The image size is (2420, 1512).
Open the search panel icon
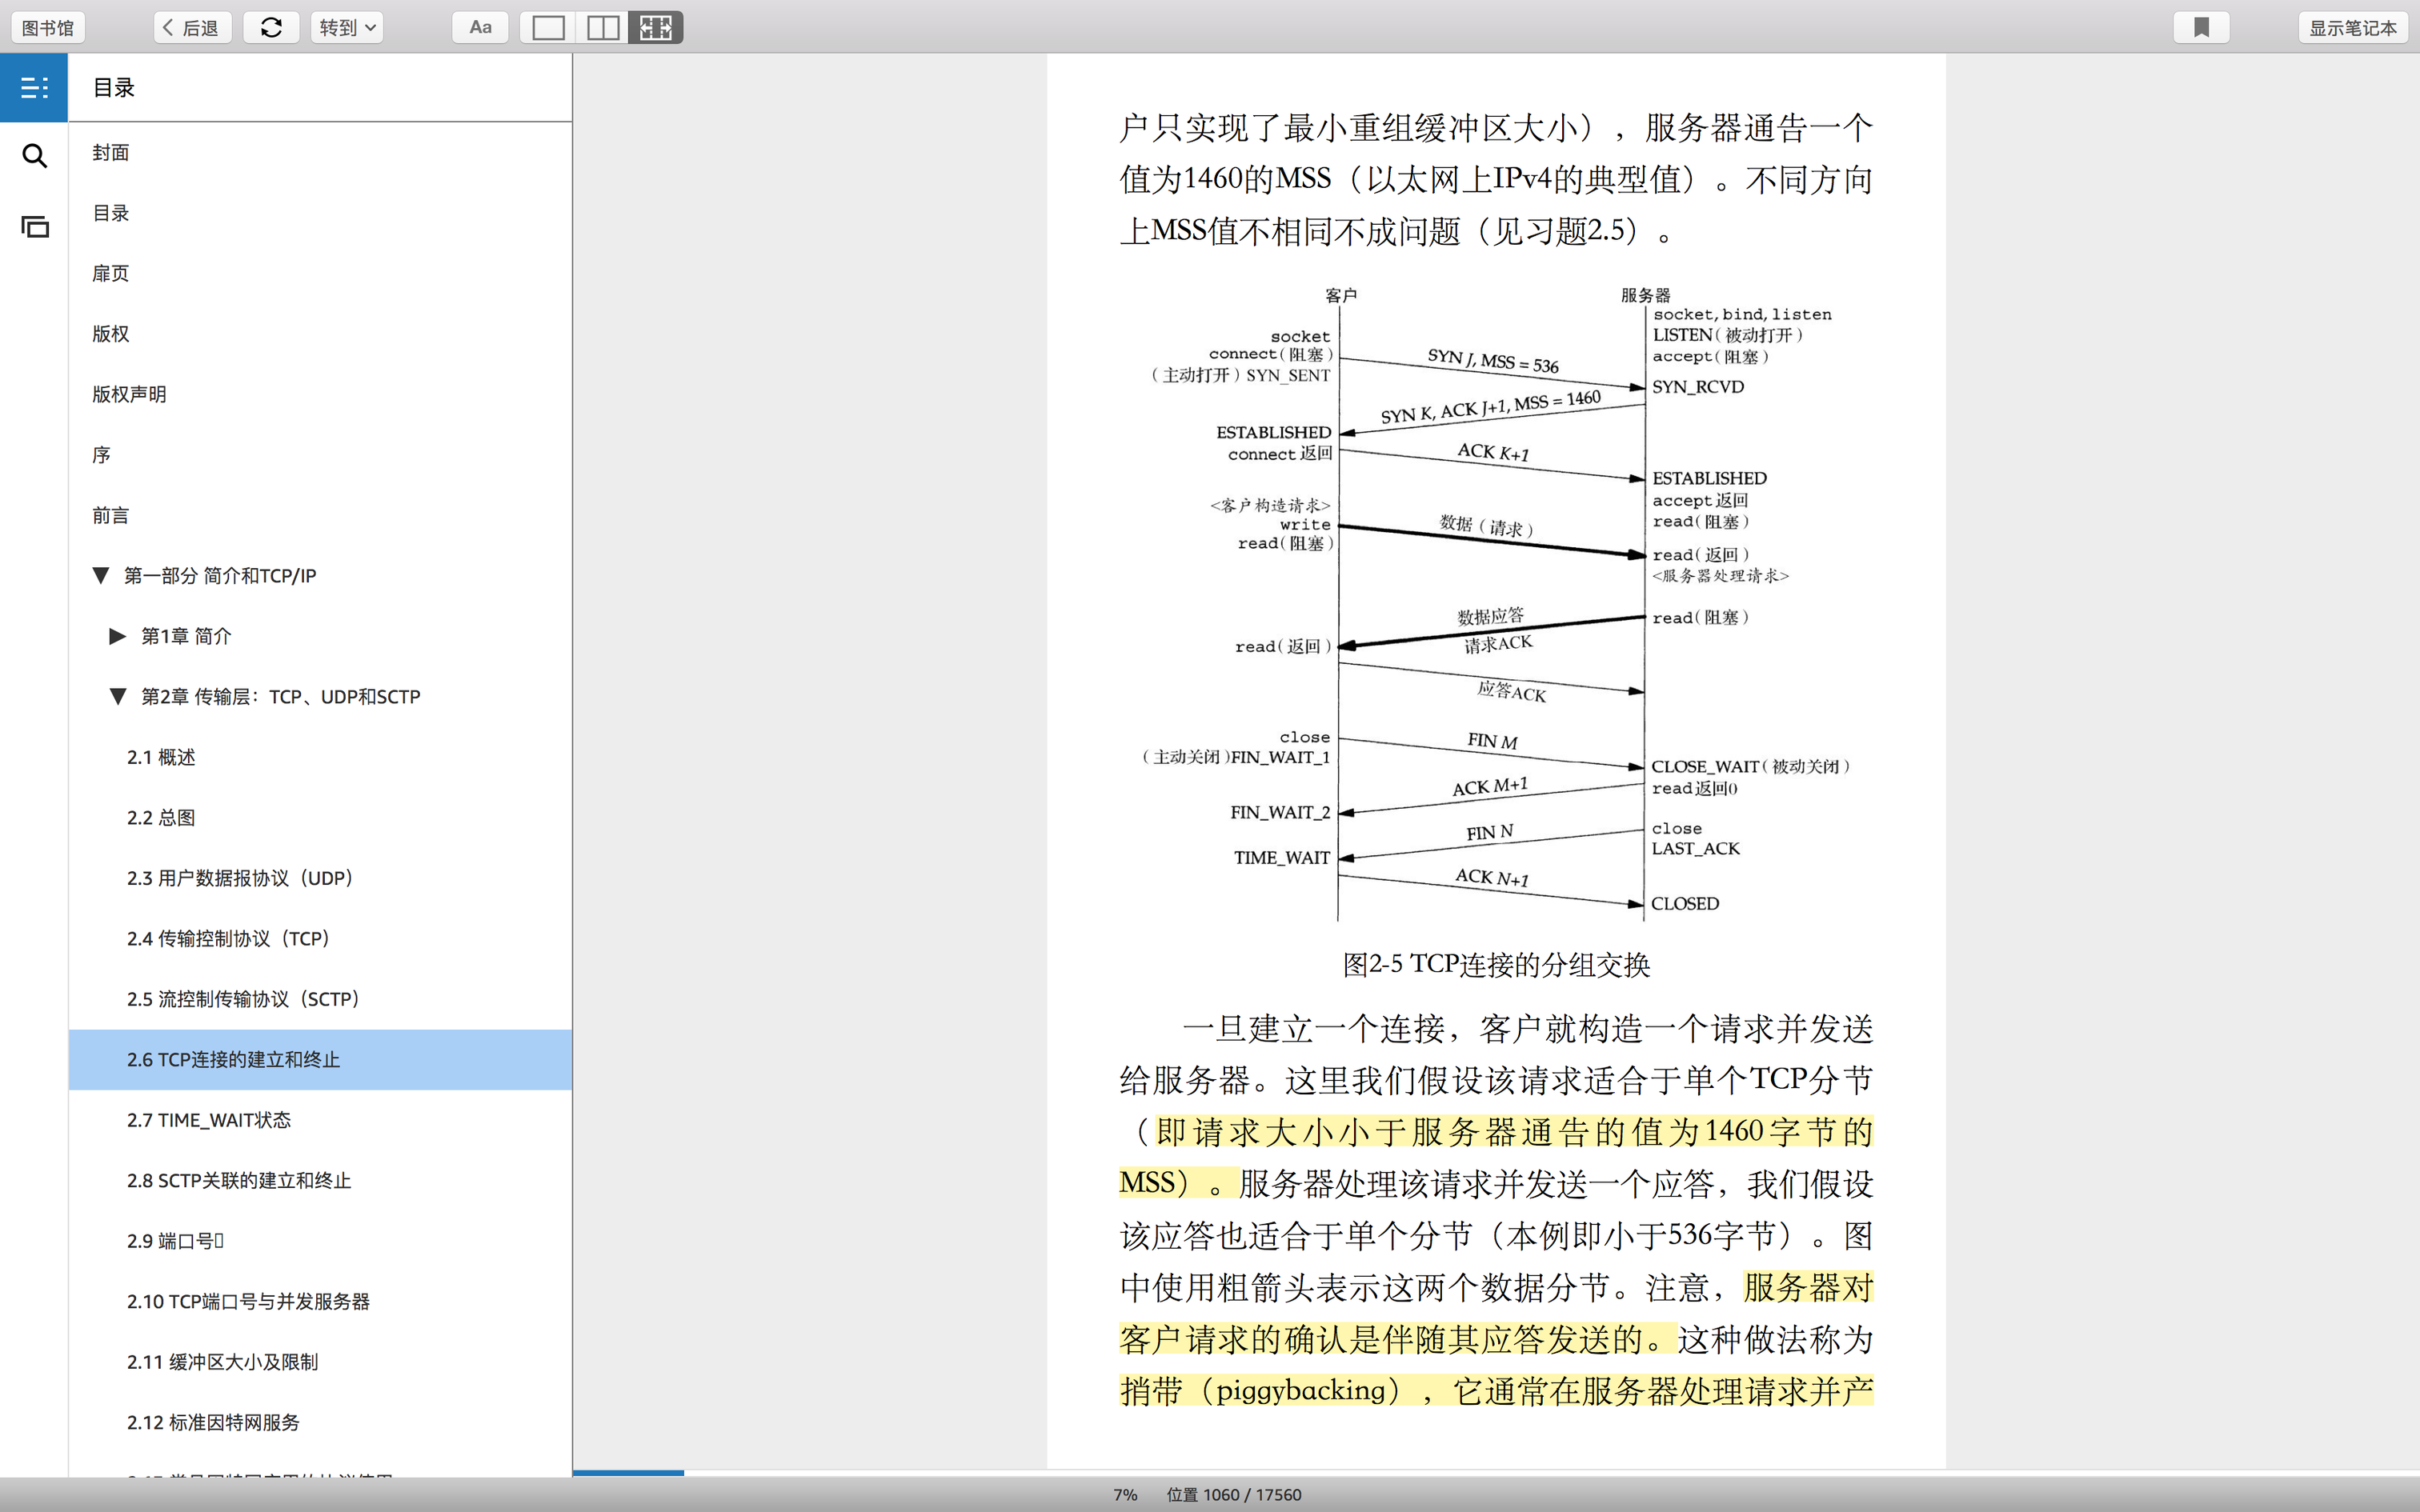click(x=34, y=156)
